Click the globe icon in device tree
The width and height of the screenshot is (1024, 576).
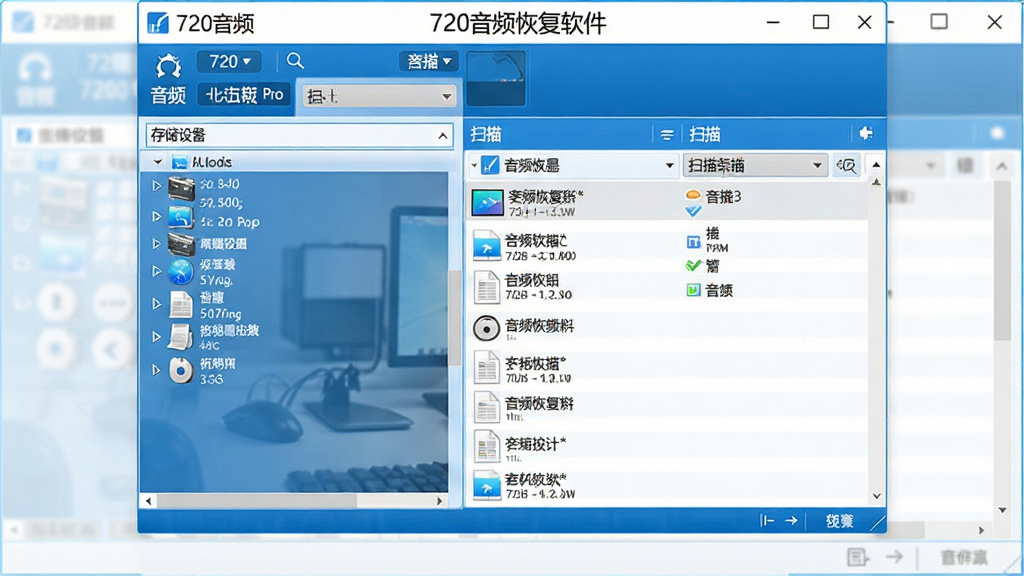(180, 272)
